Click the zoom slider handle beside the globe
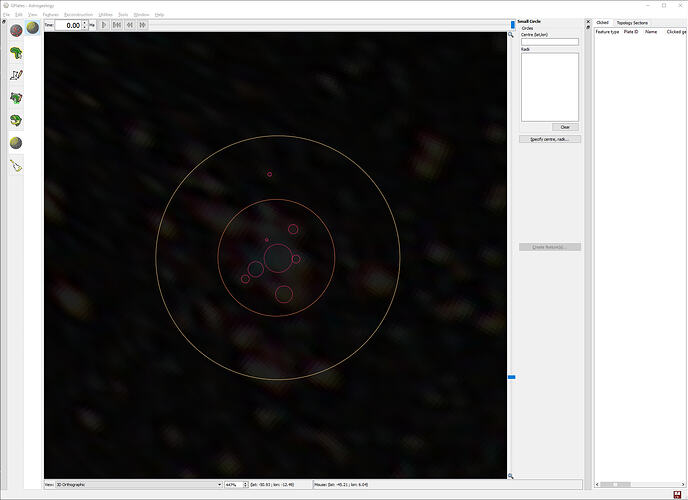 [512, 377]
